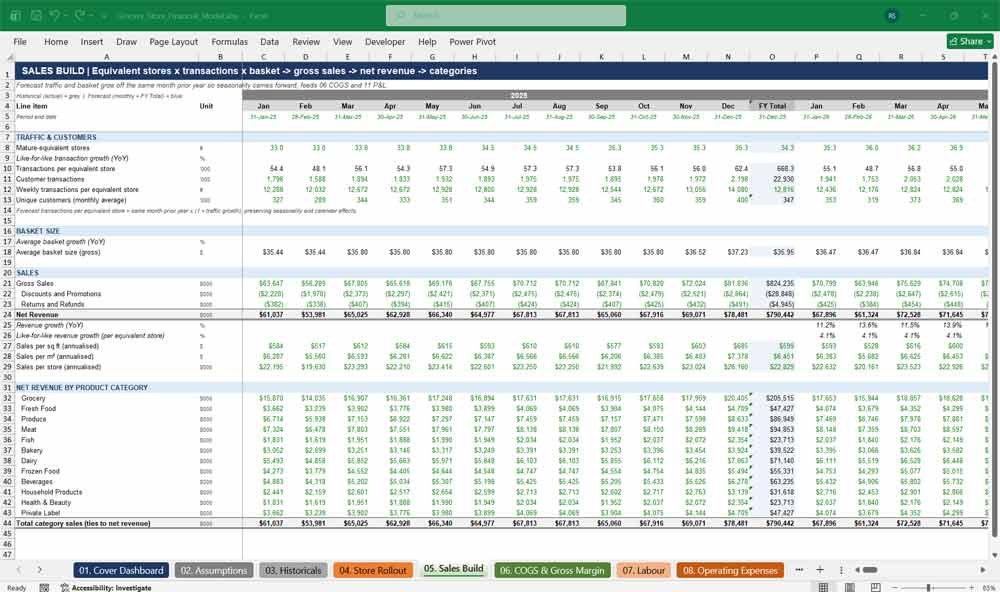1000x592 pixels.
Task: Click vertical scrollbar down arrow
Action: coord(994,555)
